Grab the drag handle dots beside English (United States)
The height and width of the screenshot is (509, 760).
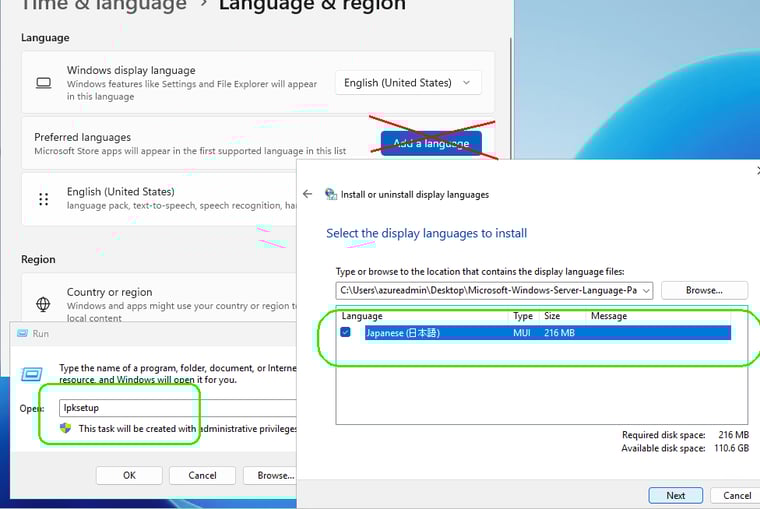(x=44, y=199)
